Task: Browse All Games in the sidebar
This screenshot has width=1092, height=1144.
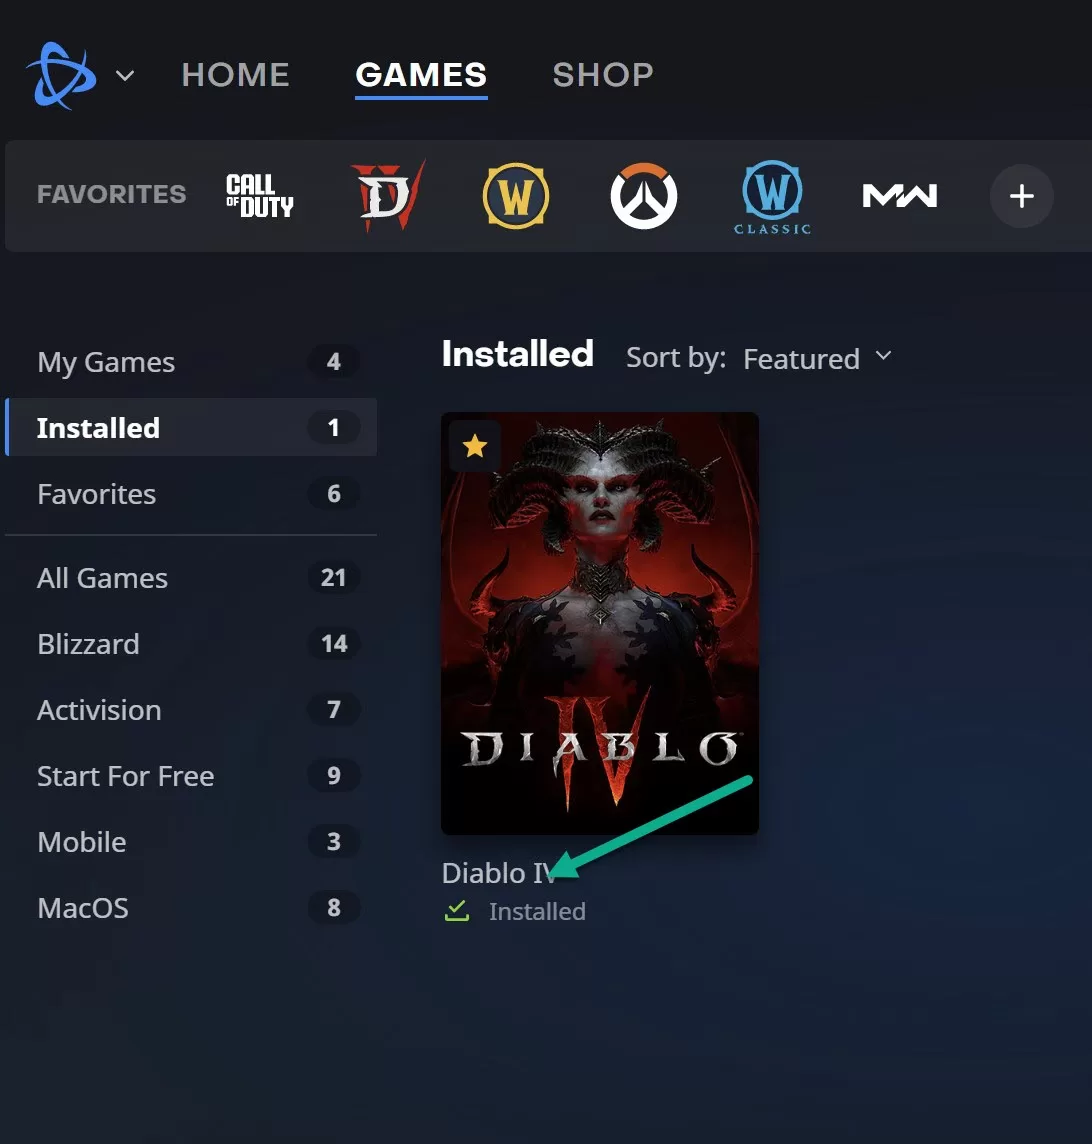Action: click(x=191, y=578)
